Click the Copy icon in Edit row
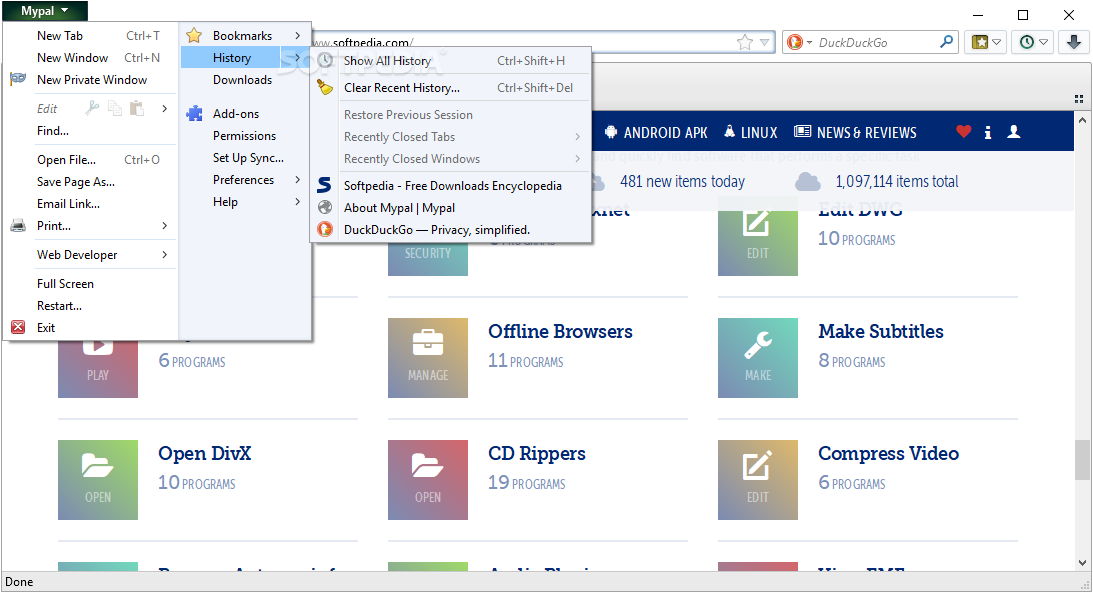Viewport: 1093px width, 593px height. coord(114,108)
